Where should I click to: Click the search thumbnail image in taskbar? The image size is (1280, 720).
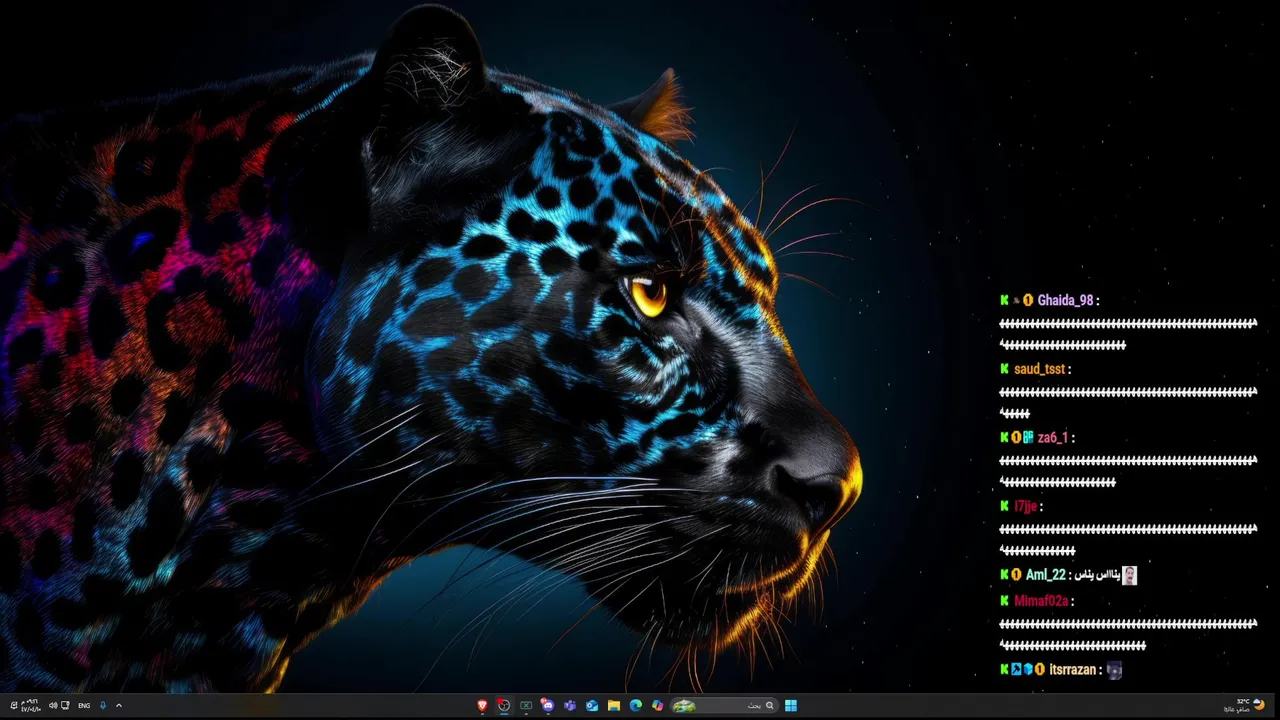point(684,705)
